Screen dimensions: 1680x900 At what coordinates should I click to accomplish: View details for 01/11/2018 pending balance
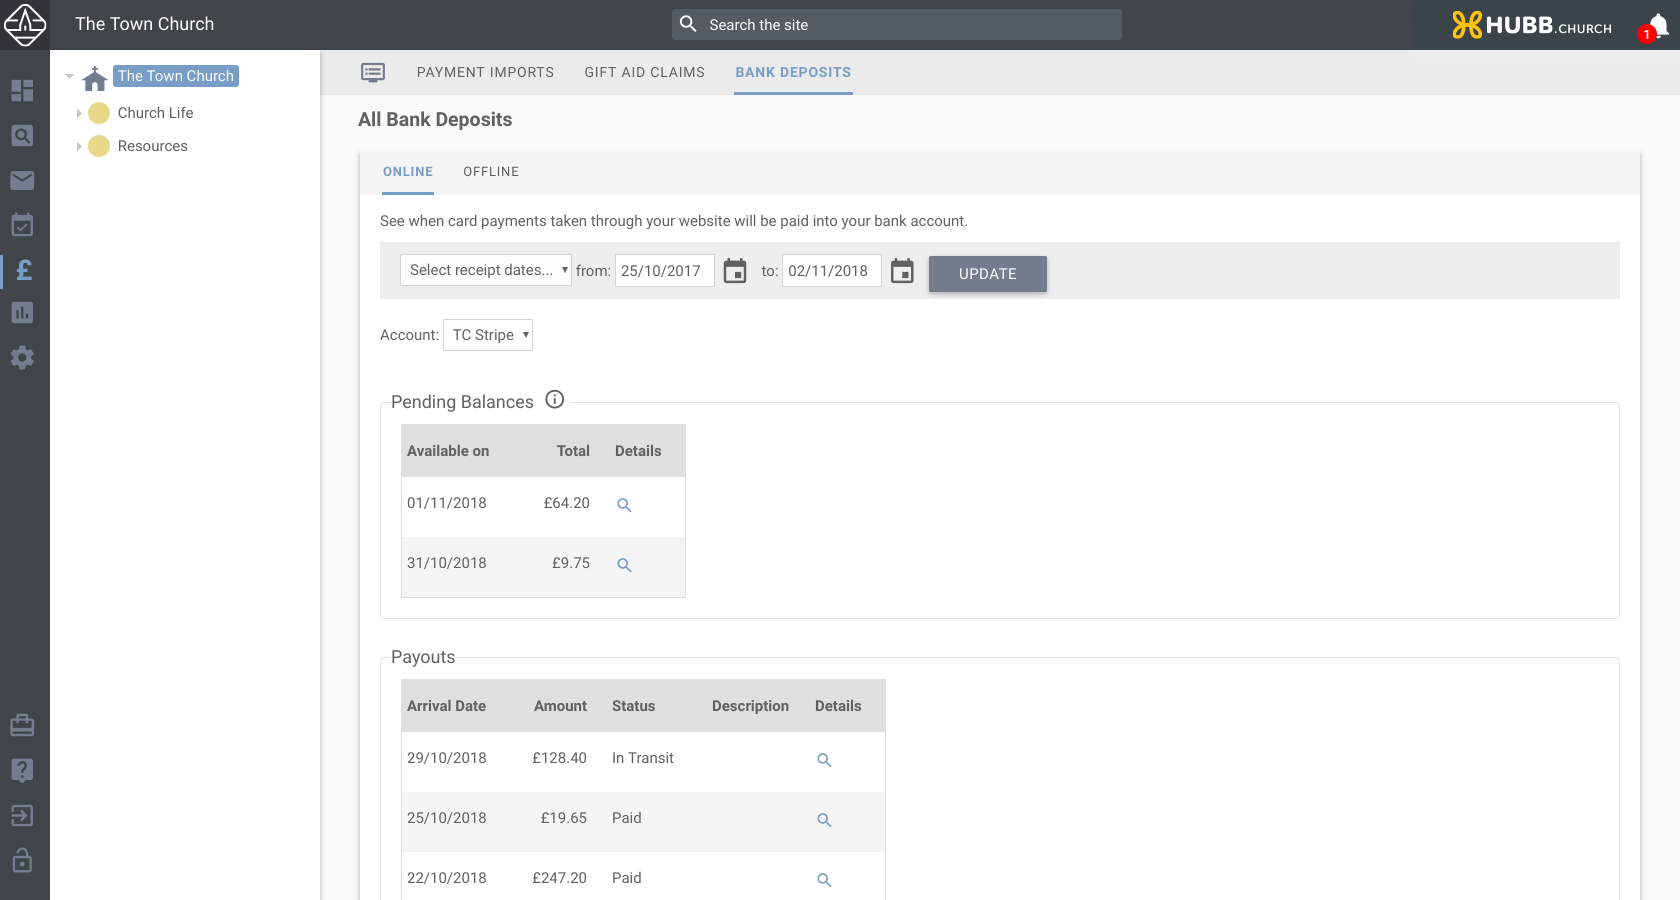624,505
